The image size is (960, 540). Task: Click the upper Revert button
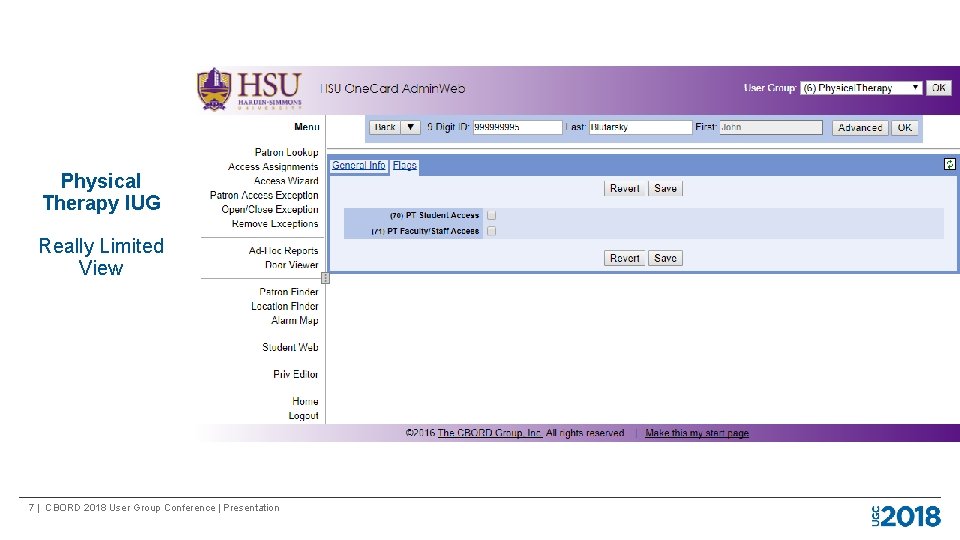click(x=624, y=189)
